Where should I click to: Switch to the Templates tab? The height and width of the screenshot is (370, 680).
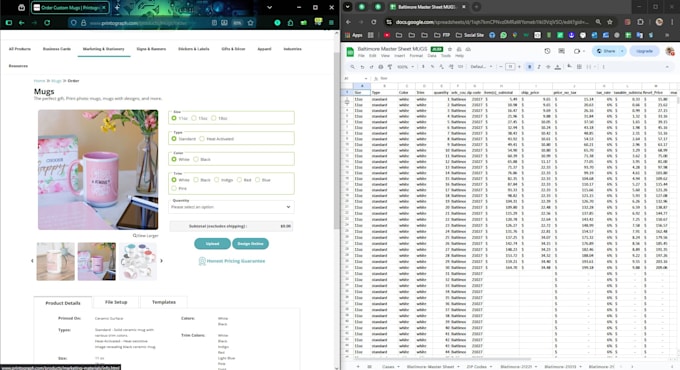pyautogui.click(x=163, y=302)
